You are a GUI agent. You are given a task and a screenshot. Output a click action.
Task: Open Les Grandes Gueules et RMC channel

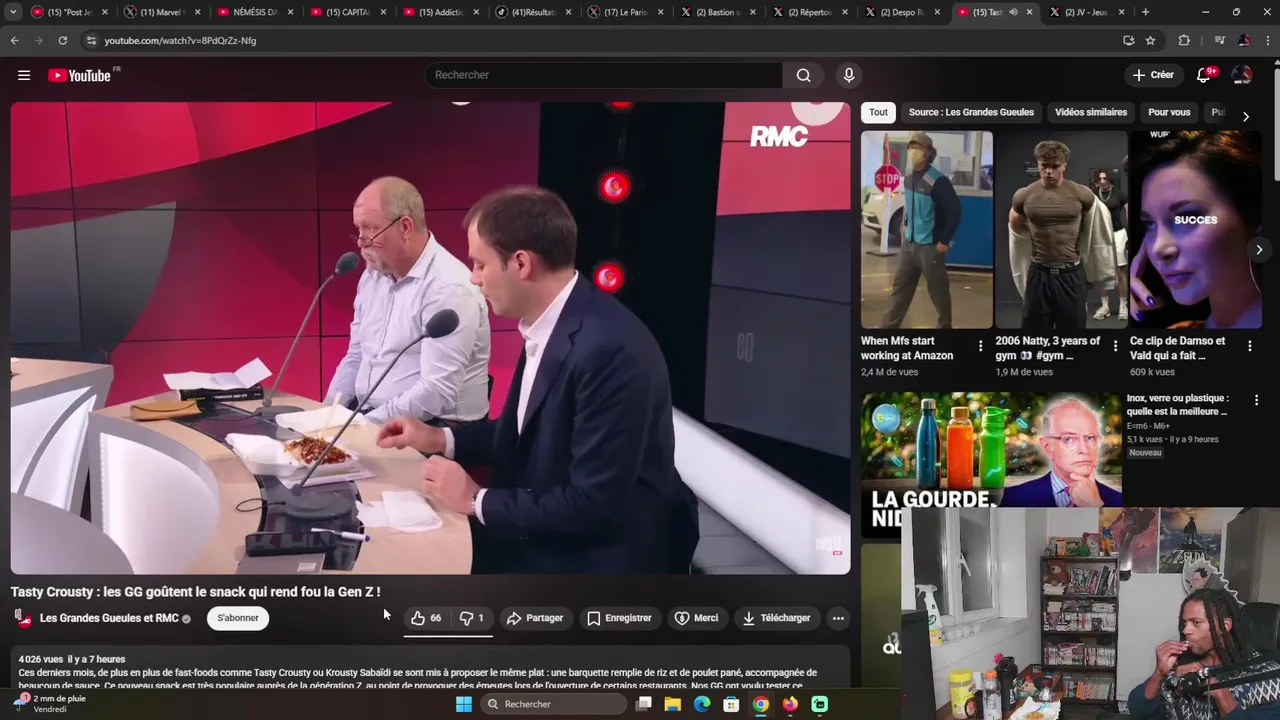(x=109, y=618)
